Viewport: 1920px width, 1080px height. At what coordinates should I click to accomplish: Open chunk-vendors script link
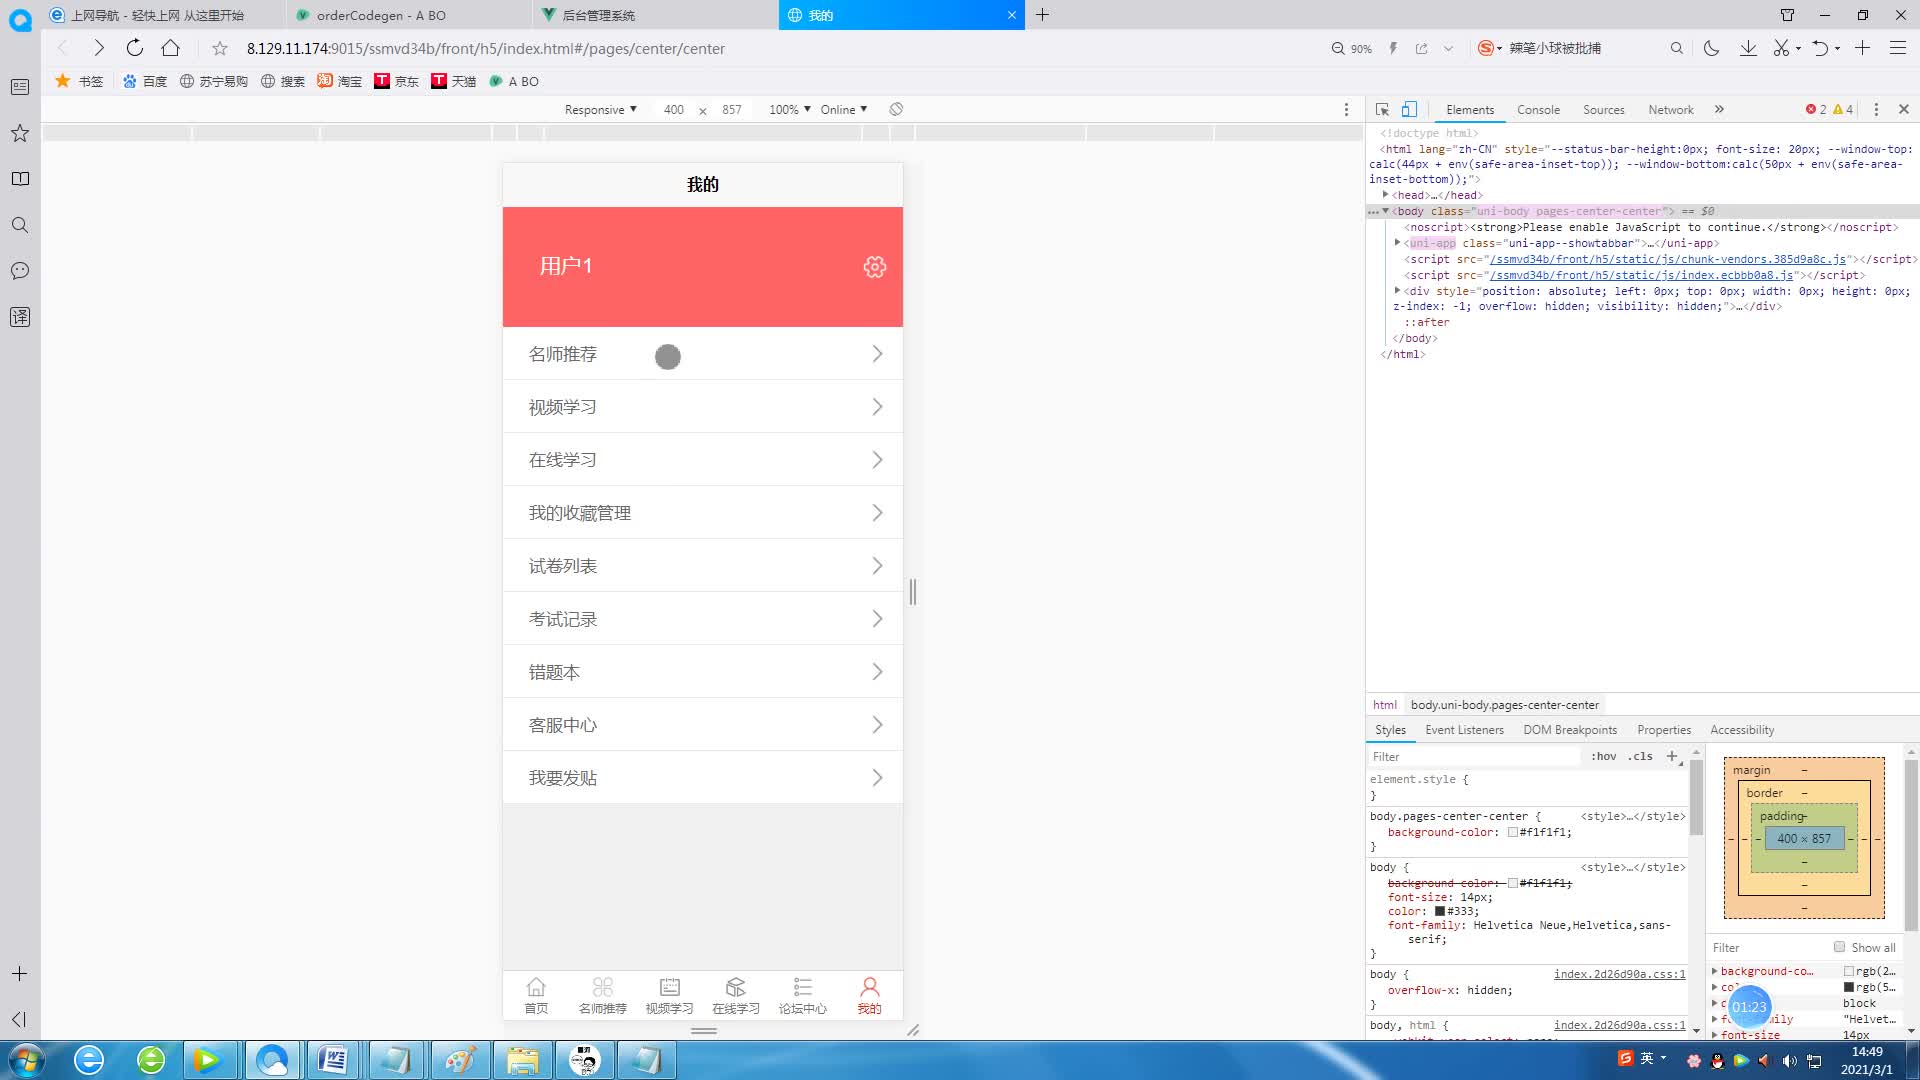click(x=1667, y=259)
